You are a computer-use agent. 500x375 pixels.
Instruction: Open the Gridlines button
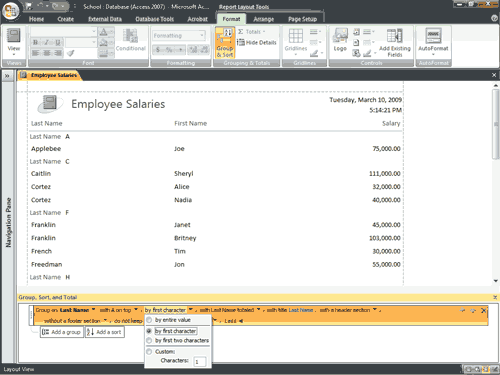[x=296, y=41]
